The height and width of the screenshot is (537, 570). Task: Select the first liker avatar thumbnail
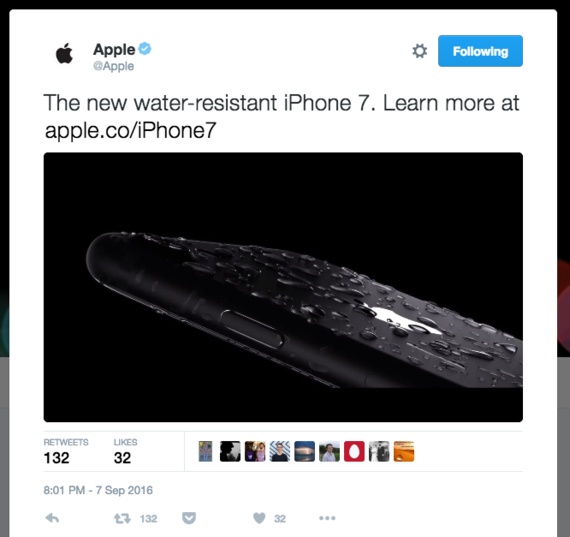click(x=205, y=452)
